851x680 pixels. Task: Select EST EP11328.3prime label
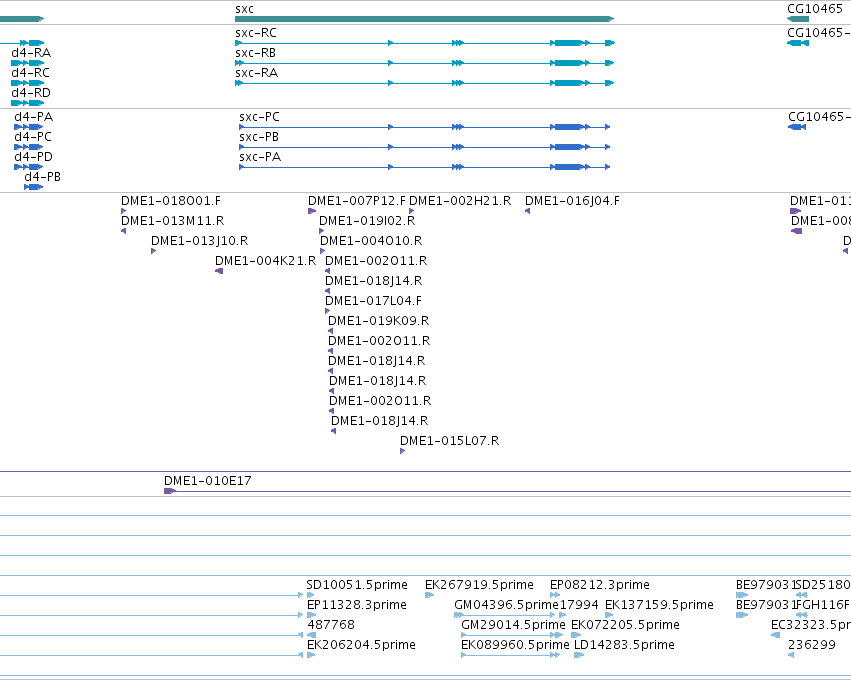[x=357, y=605]
